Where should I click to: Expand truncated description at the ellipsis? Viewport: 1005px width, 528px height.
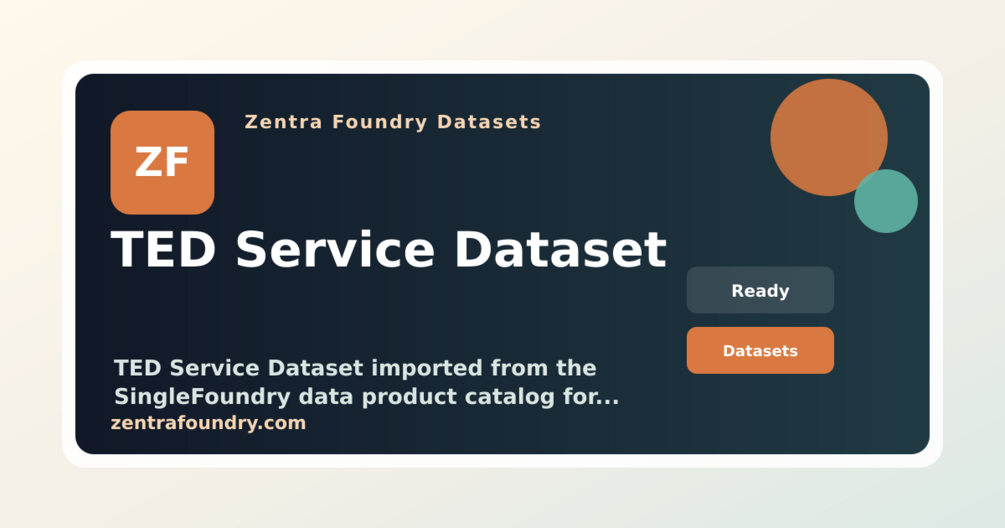[606, 397]
